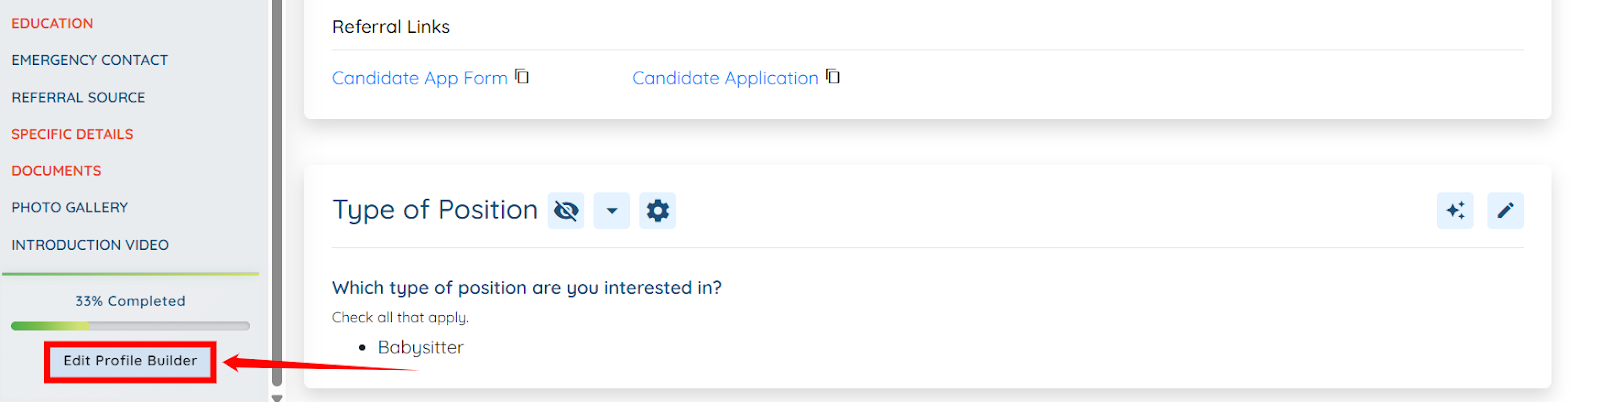Copy the Candidate App Form link
This screenshot has width=1600, height=402.
(x=522, y=77)
